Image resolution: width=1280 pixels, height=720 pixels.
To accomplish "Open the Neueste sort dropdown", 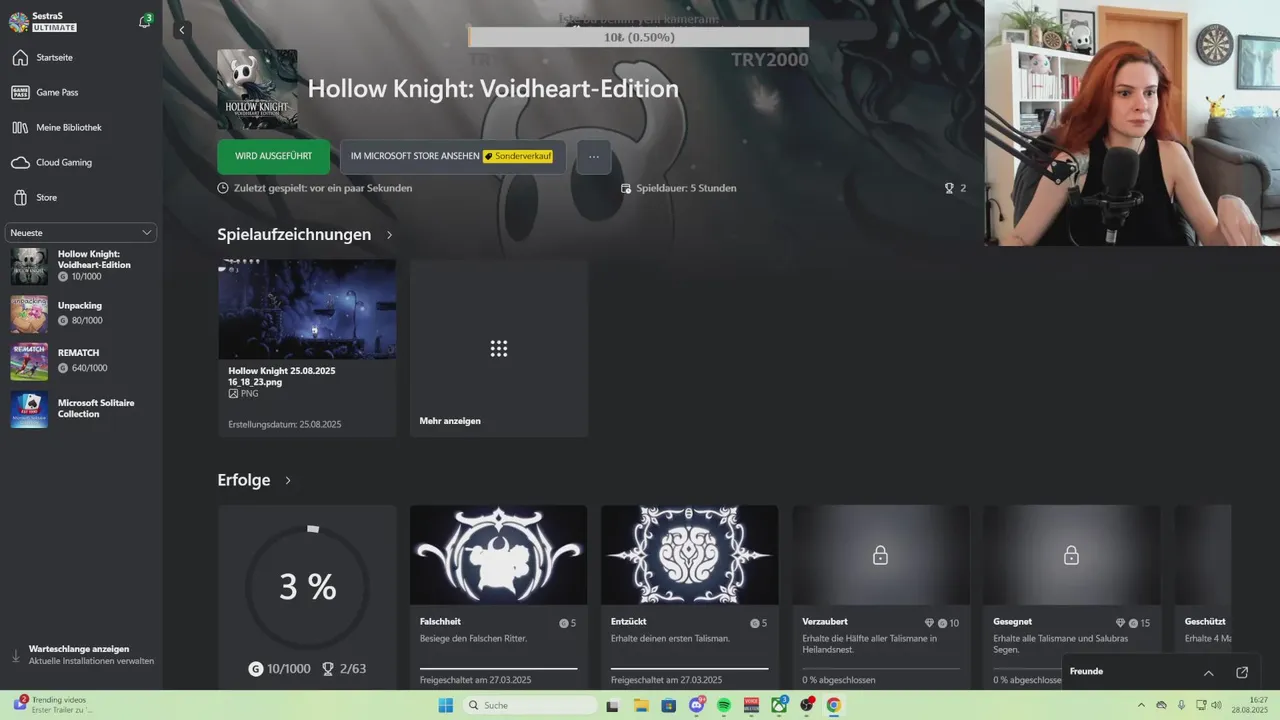I will click(81, 232).
